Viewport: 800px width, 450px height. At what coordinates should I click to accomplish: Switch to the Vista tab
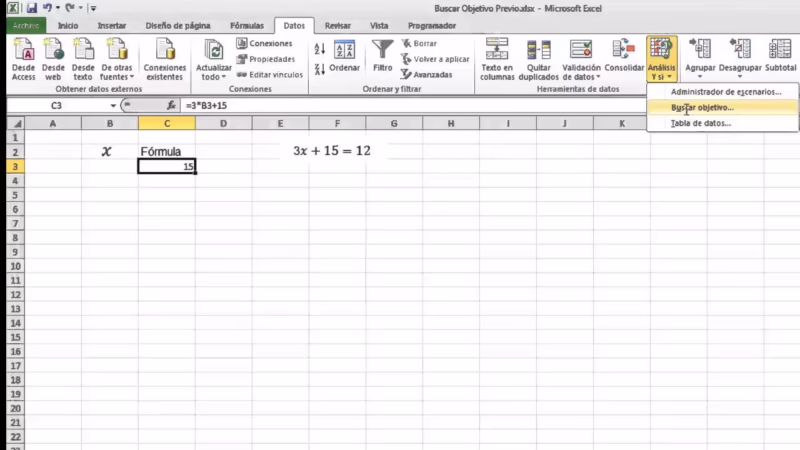click(379, 26)
